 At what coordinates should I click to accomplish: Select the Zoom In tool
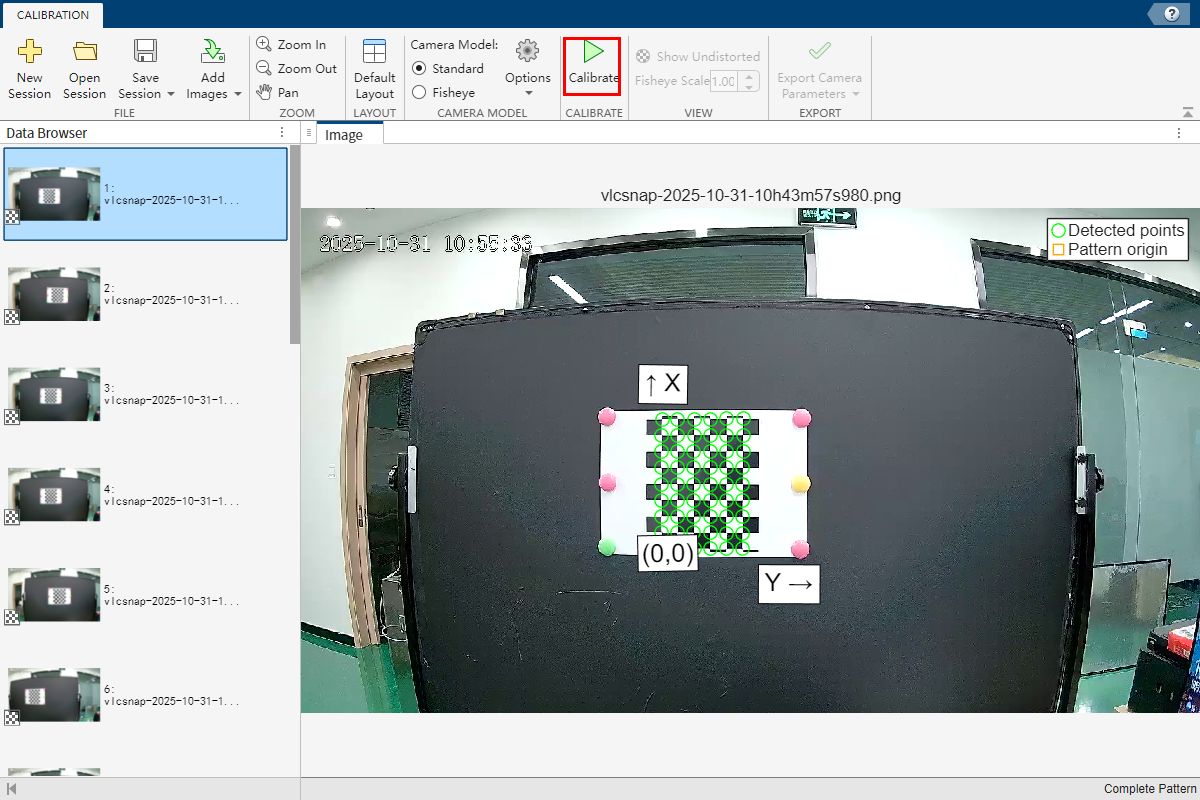[291, 44]
